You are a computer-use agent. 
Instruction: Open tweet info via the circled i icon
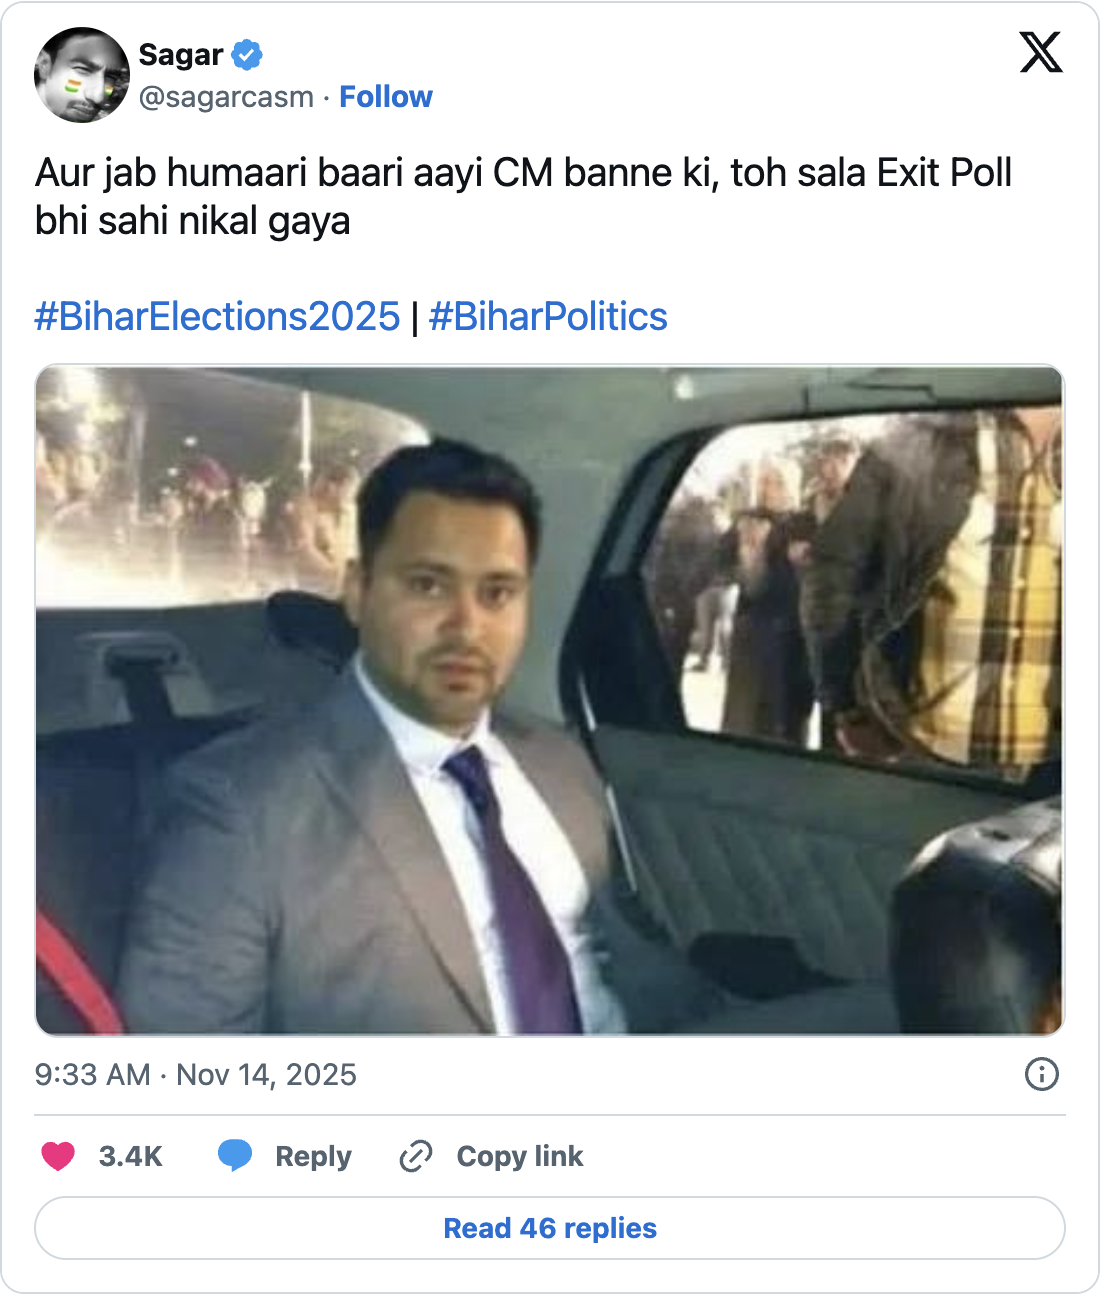pyautogui.click(x=1043, y=1075)
